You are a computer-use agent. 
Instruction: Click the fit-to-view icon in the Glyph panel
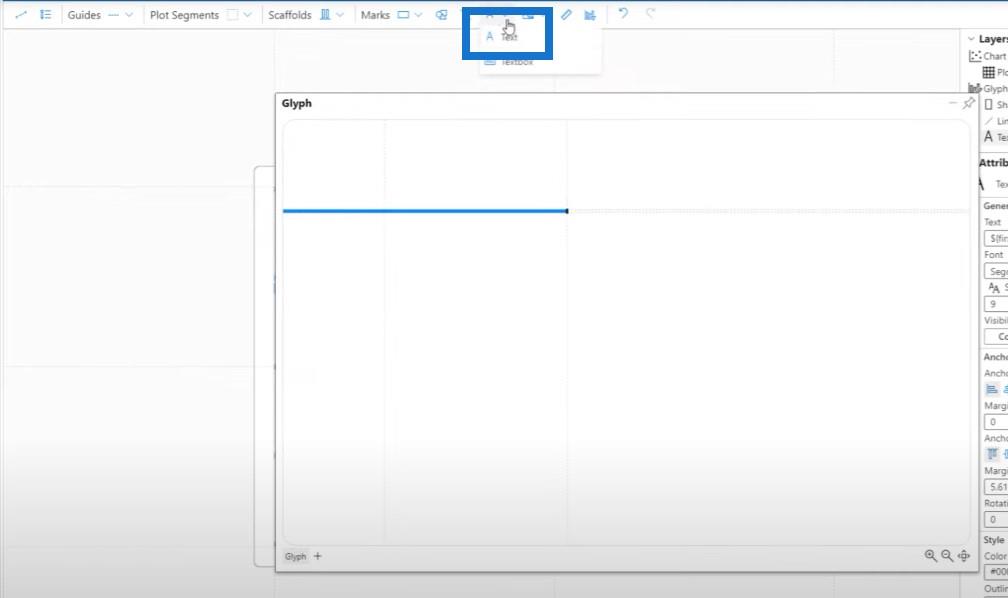(x=964, y=556)
